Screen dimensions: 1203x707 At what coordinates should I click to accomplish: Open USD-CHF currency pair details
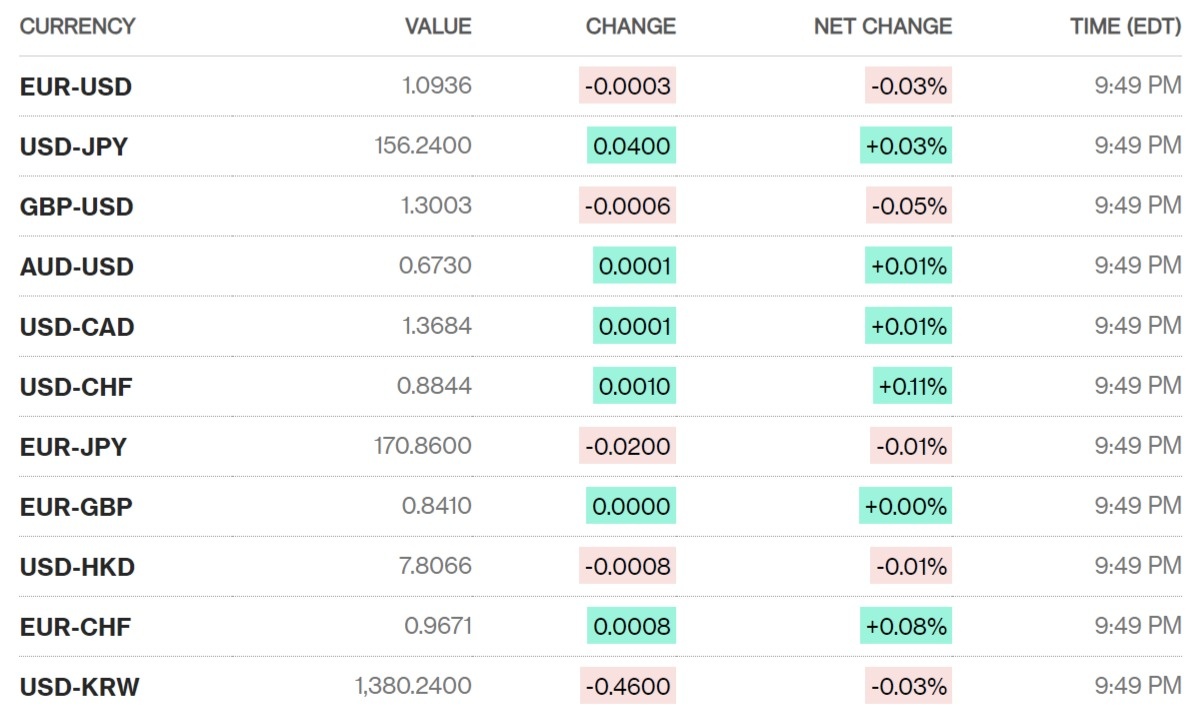click(76, 387)
